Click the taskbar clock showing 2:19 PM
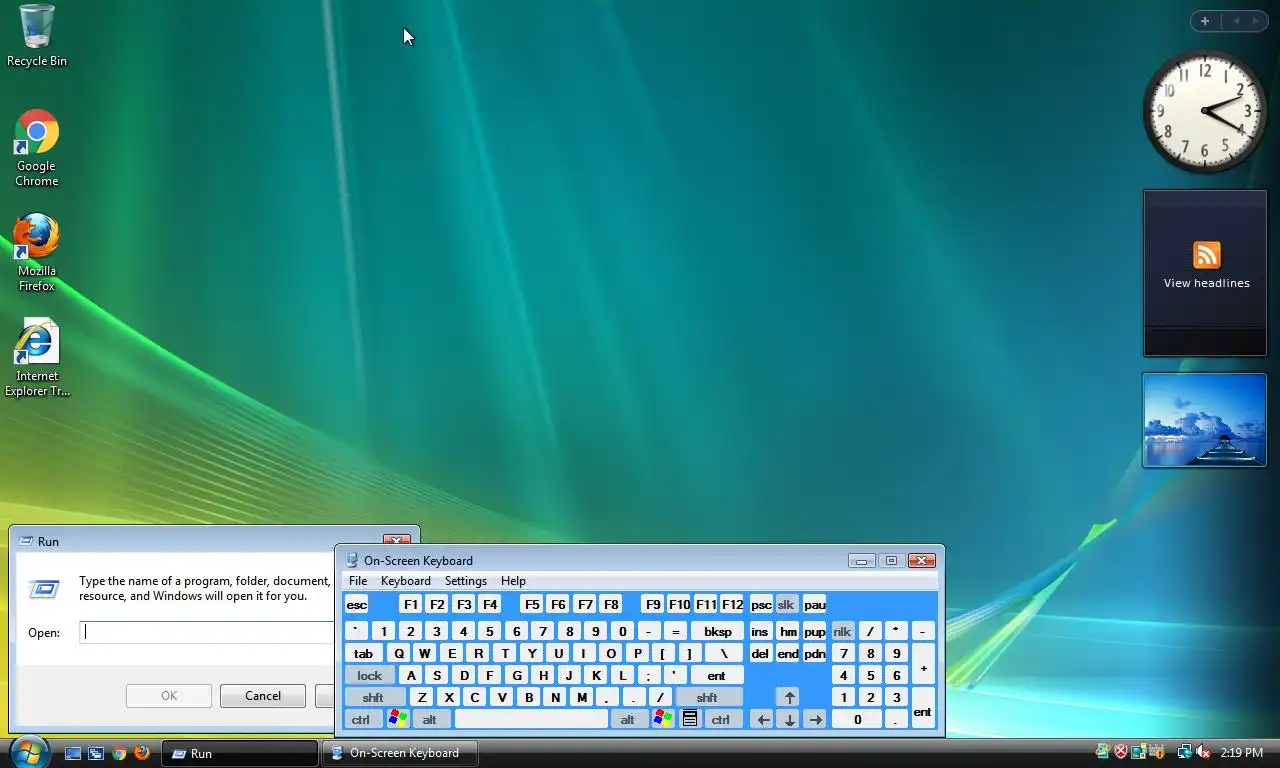 click(x=1241, y=752)
